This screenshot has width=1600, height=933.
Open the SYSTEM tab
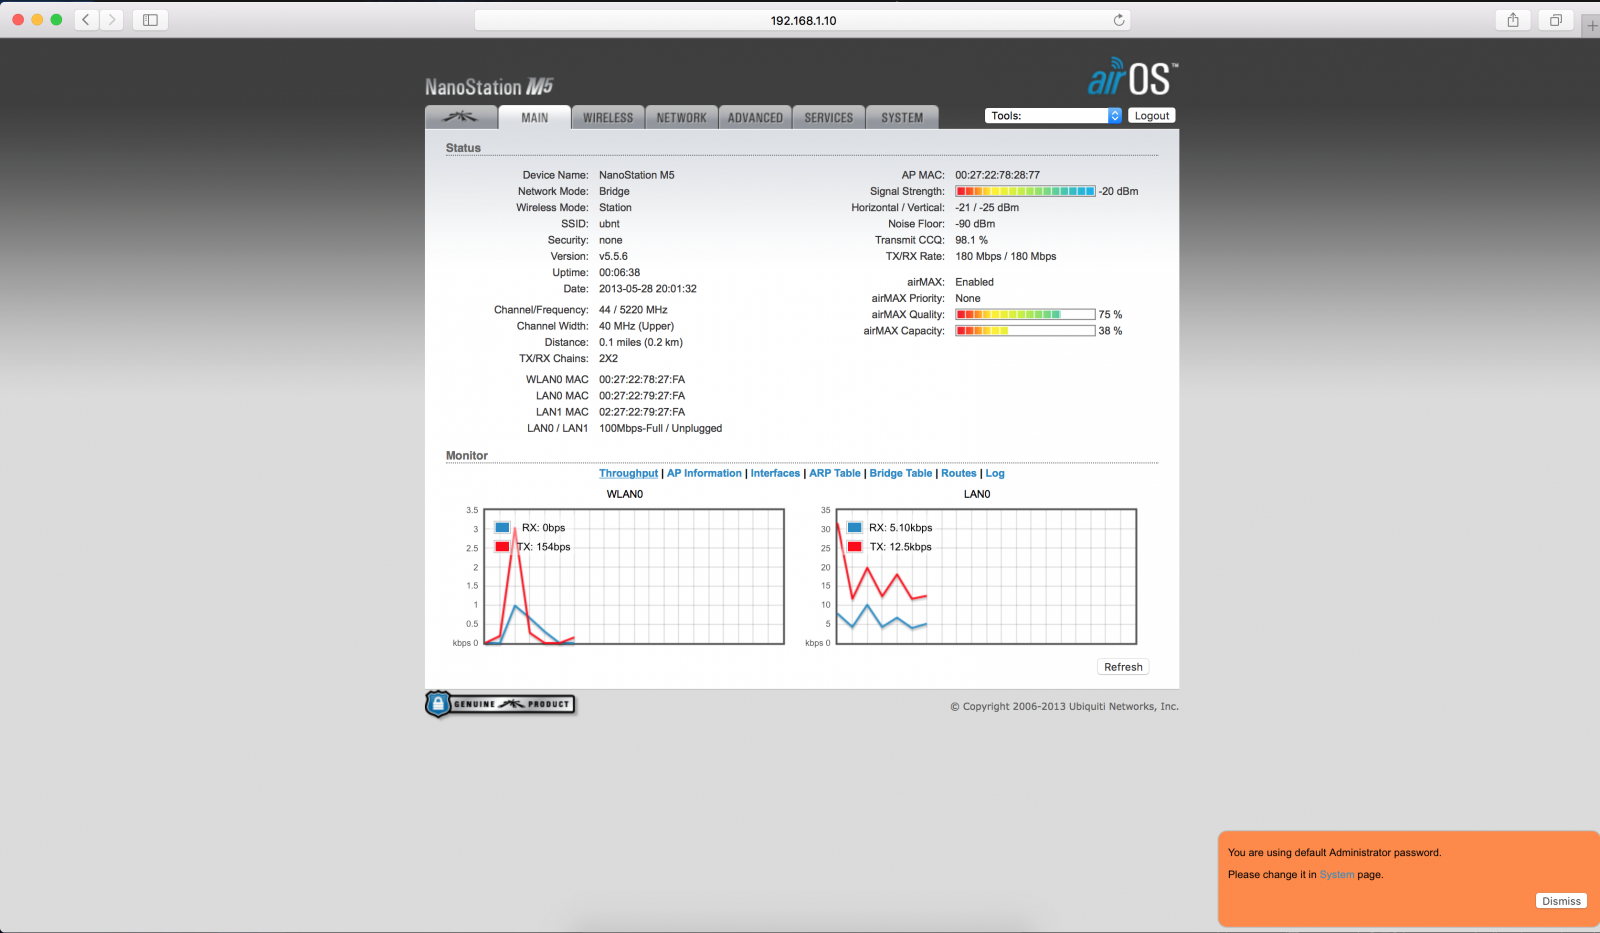902,117
